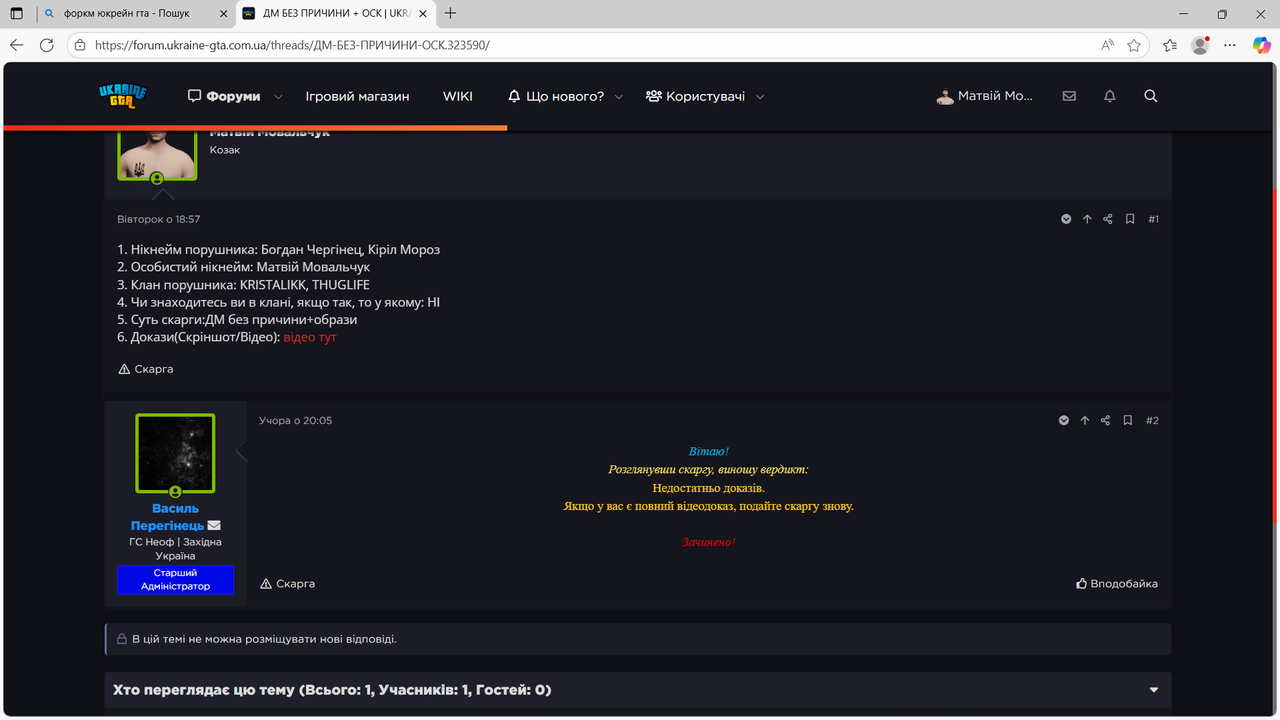Report post #2 with Скарга

tap(287, 583)
